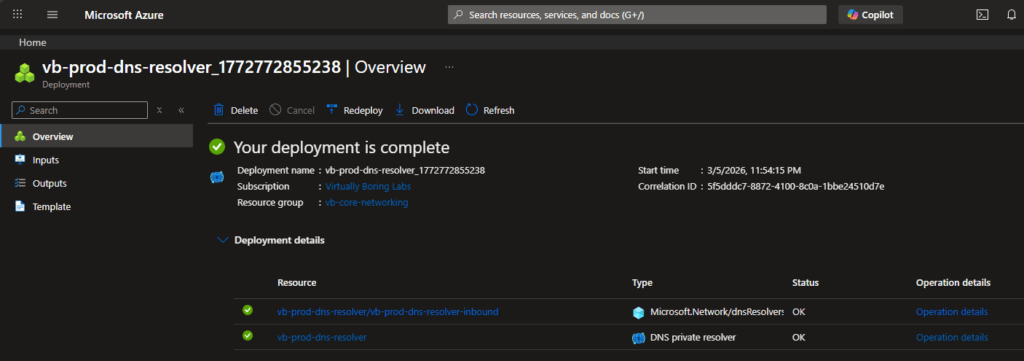This screenshot has height=361, width=1024.
Task: Click the green deployment complete checkmark
Action: tap(217, 147)
